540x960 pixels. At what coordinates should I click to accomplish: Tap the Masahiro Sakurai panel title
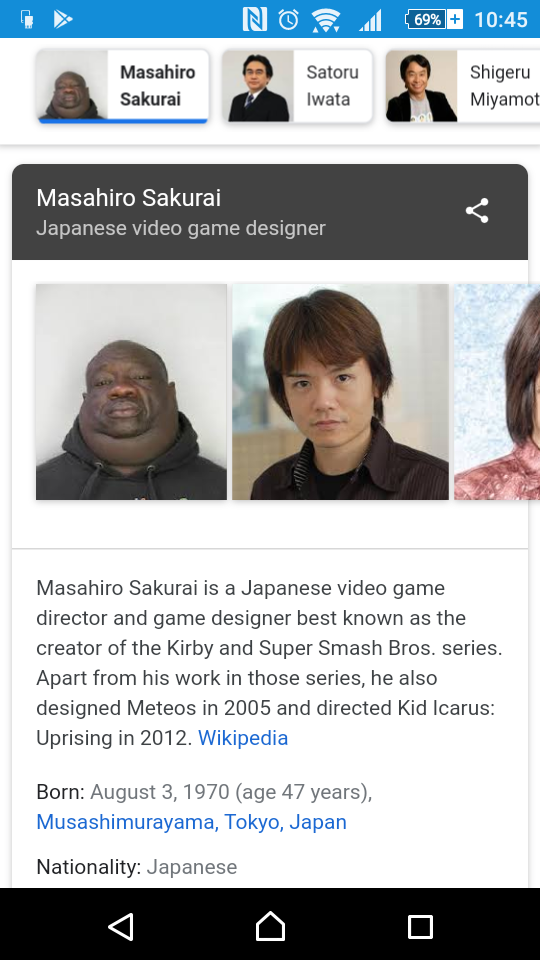(129, 198)
